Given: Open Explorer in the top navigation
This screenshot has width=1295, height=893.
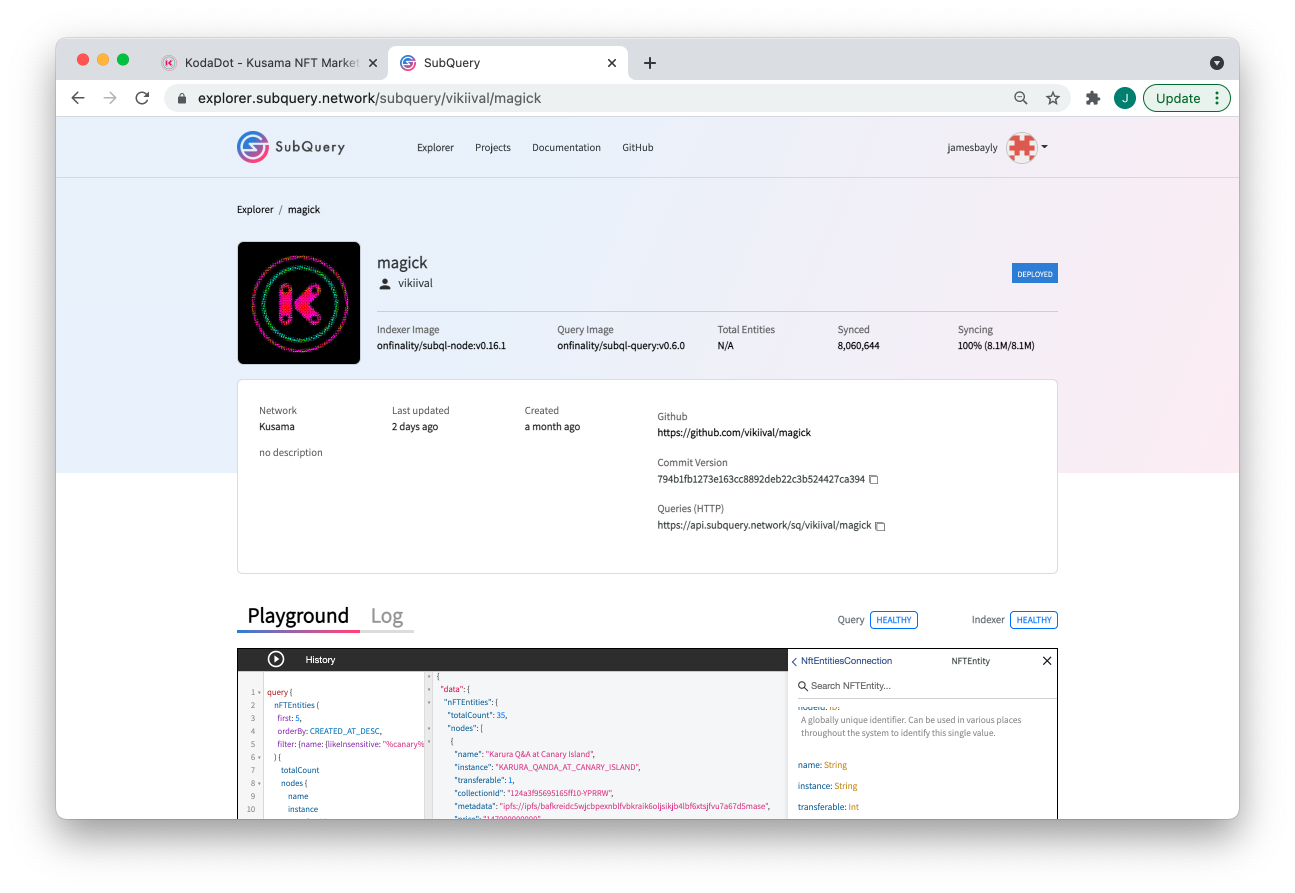Looking at the screenshot, I should (435, 148).
